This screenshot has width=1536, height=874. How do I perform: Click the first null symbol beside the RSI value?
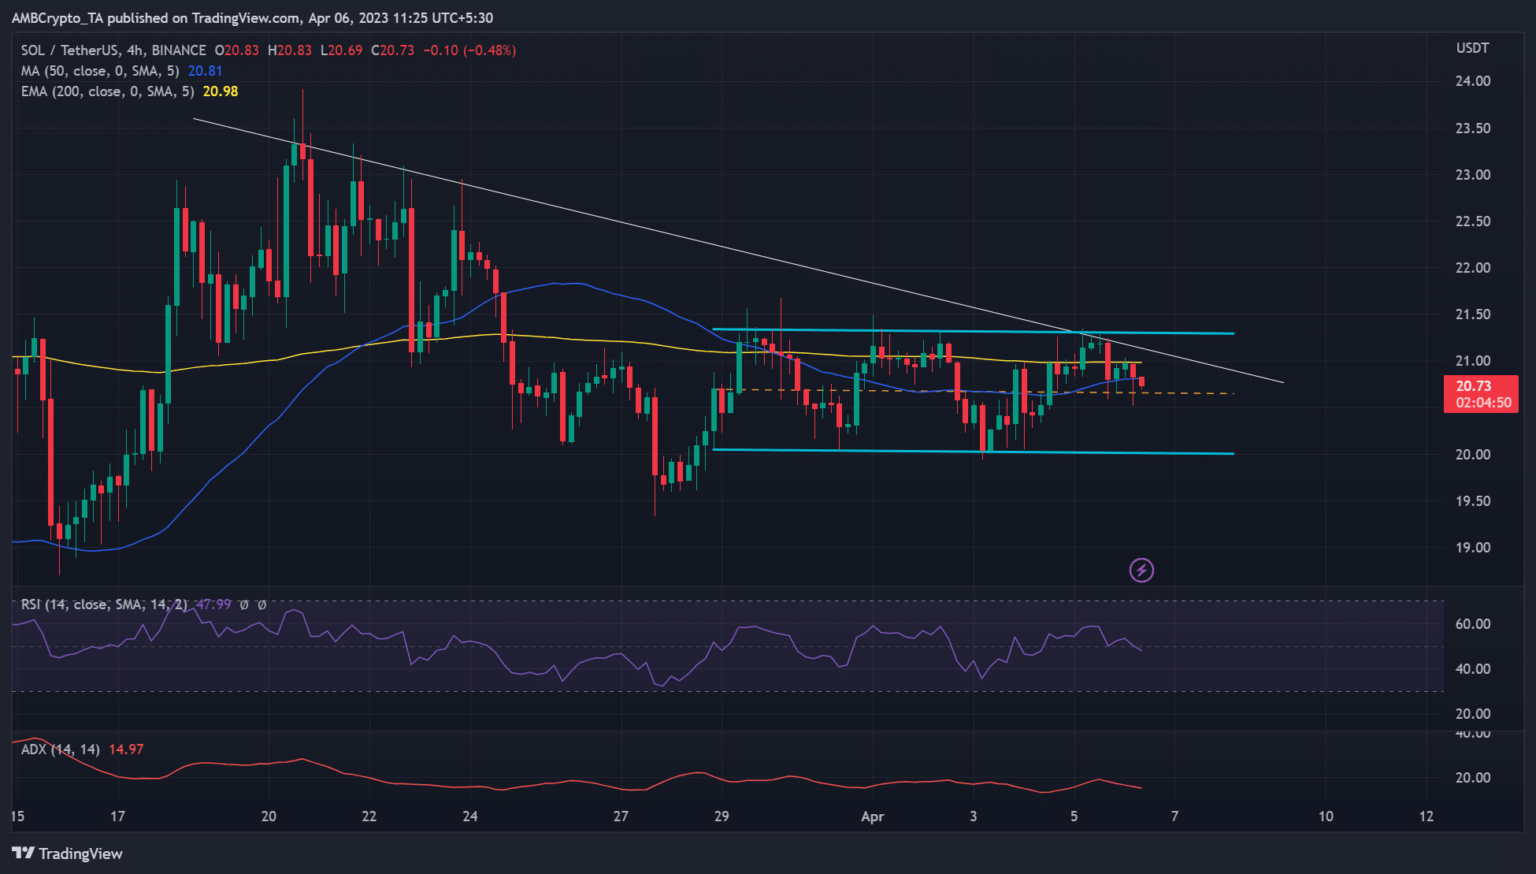pyautogui.click(x=244, y=605)
